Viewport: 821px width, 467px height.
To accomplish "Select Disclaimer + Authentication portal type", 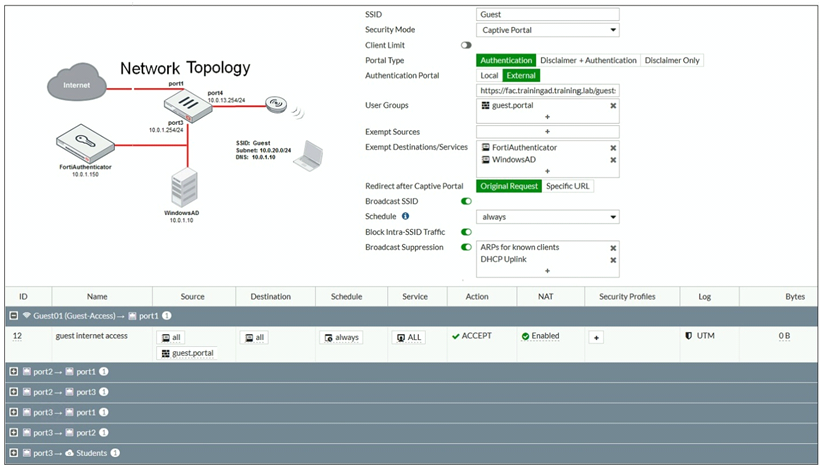I will coord(588,61).
